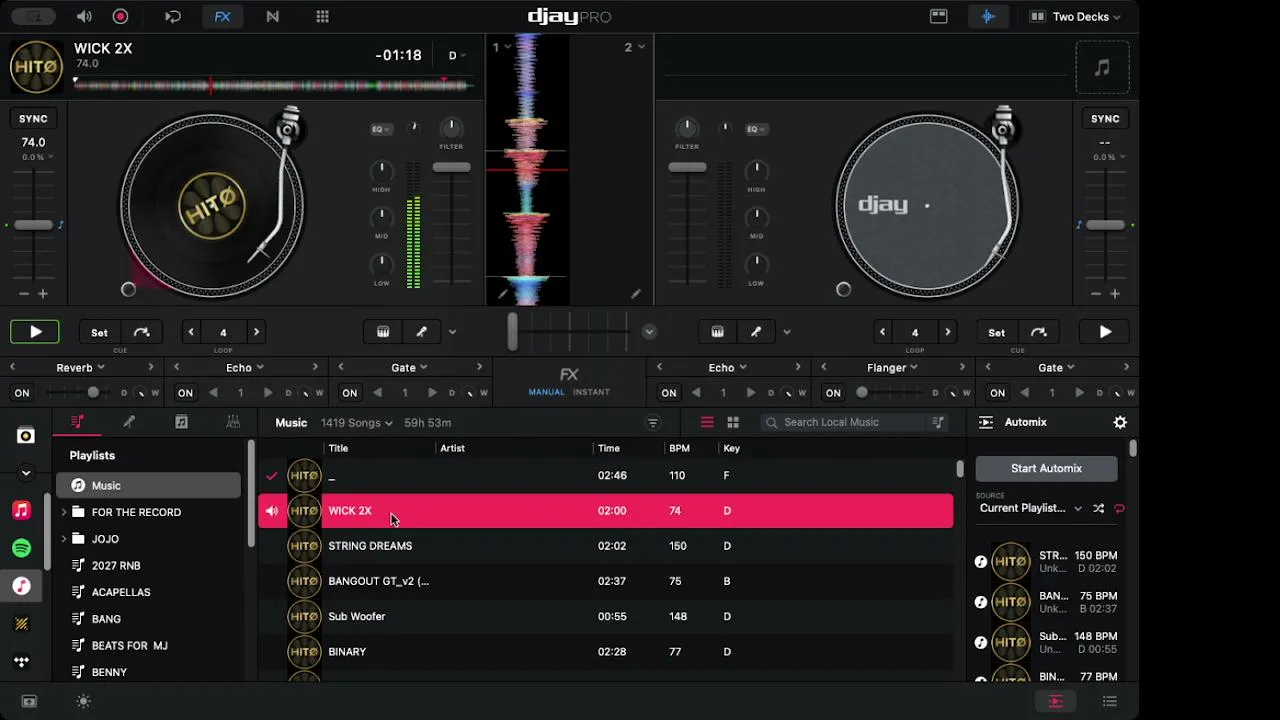
Task: Select the Playlists tab icon in the library
Action: tap(77, 422)
